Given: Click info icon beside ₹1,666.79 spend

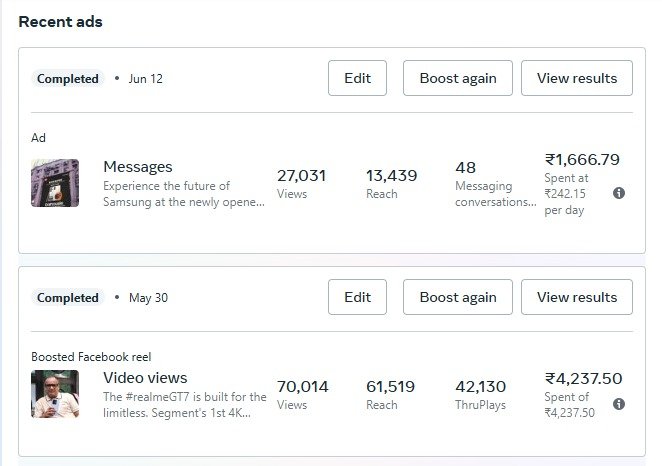Looking at the screenshot, I should click(x=619, y=193).
